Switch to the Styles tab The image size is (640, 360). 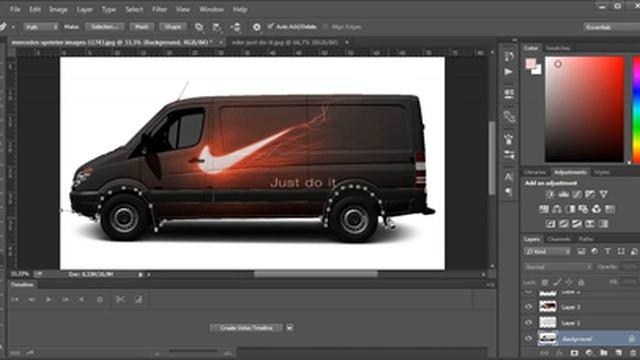tap(601, 172)
